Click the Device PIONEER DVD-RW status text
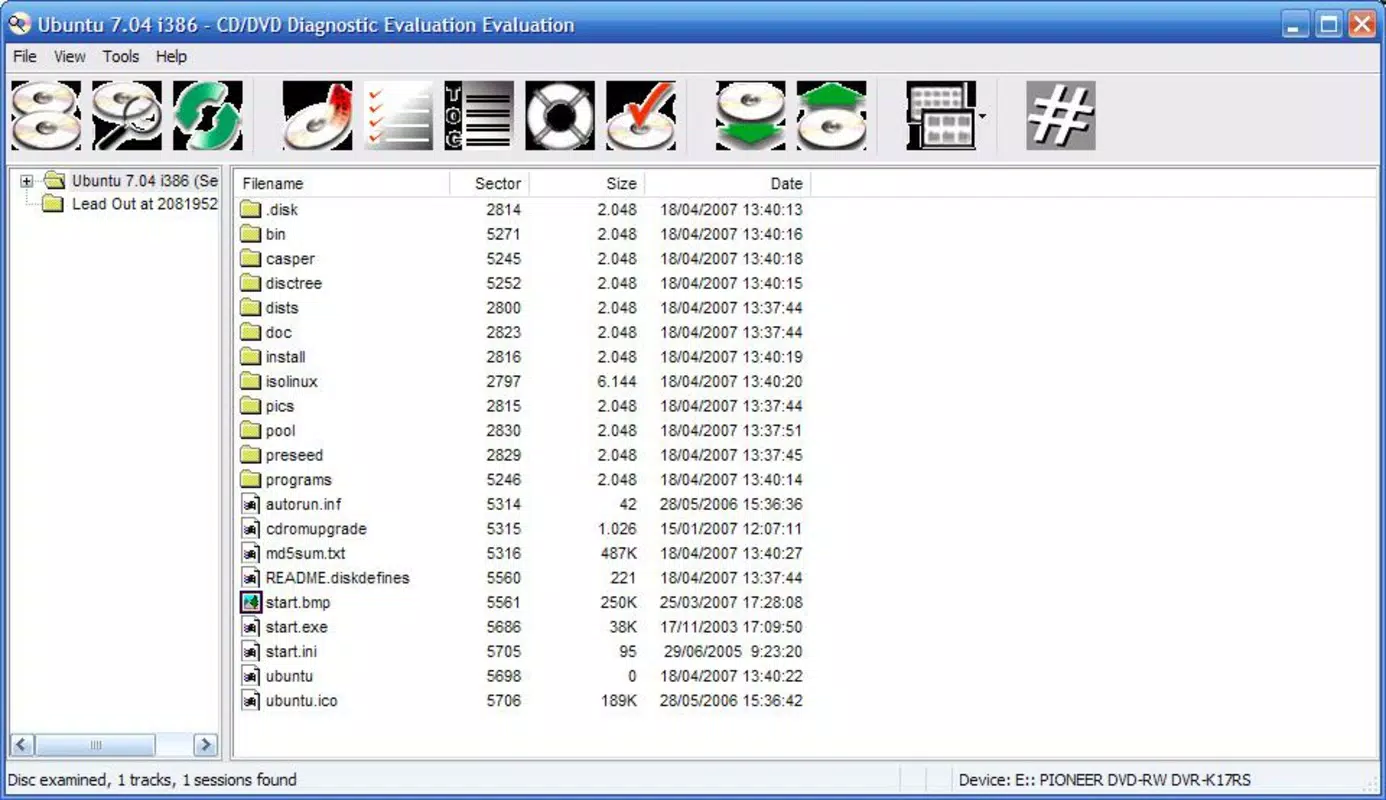The image size is (1386, 800). [1105, 780]
